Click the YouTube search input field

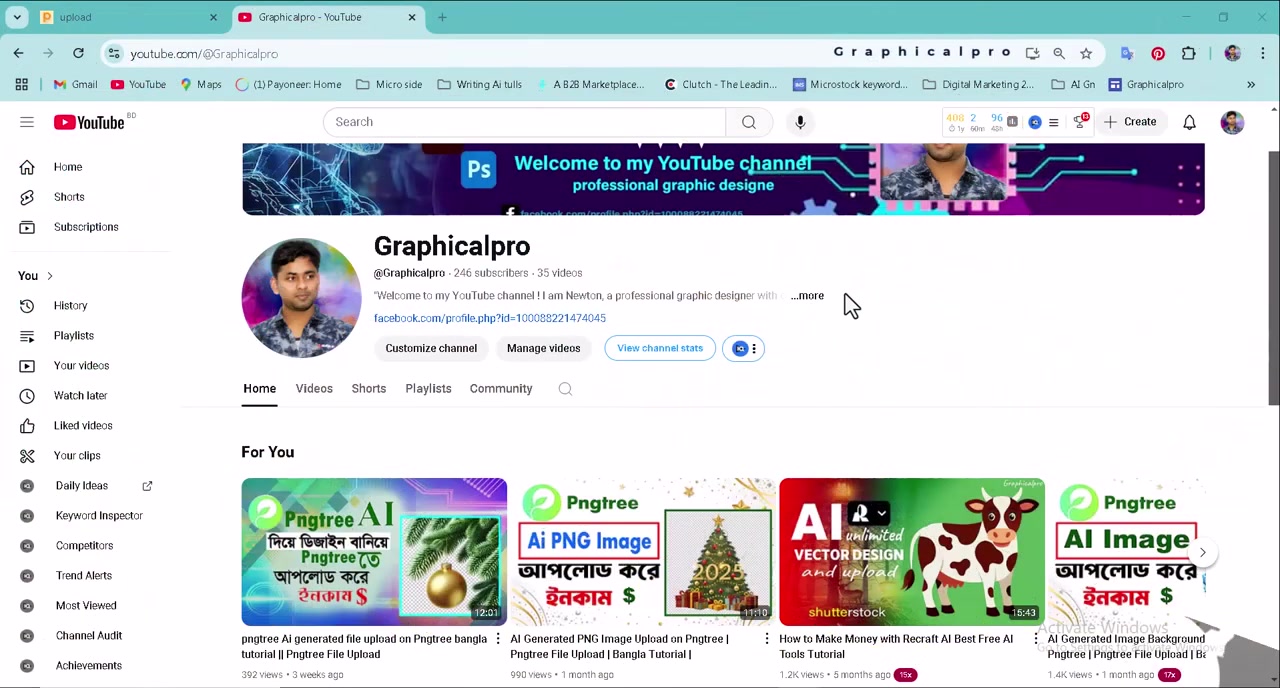[524, 122]
